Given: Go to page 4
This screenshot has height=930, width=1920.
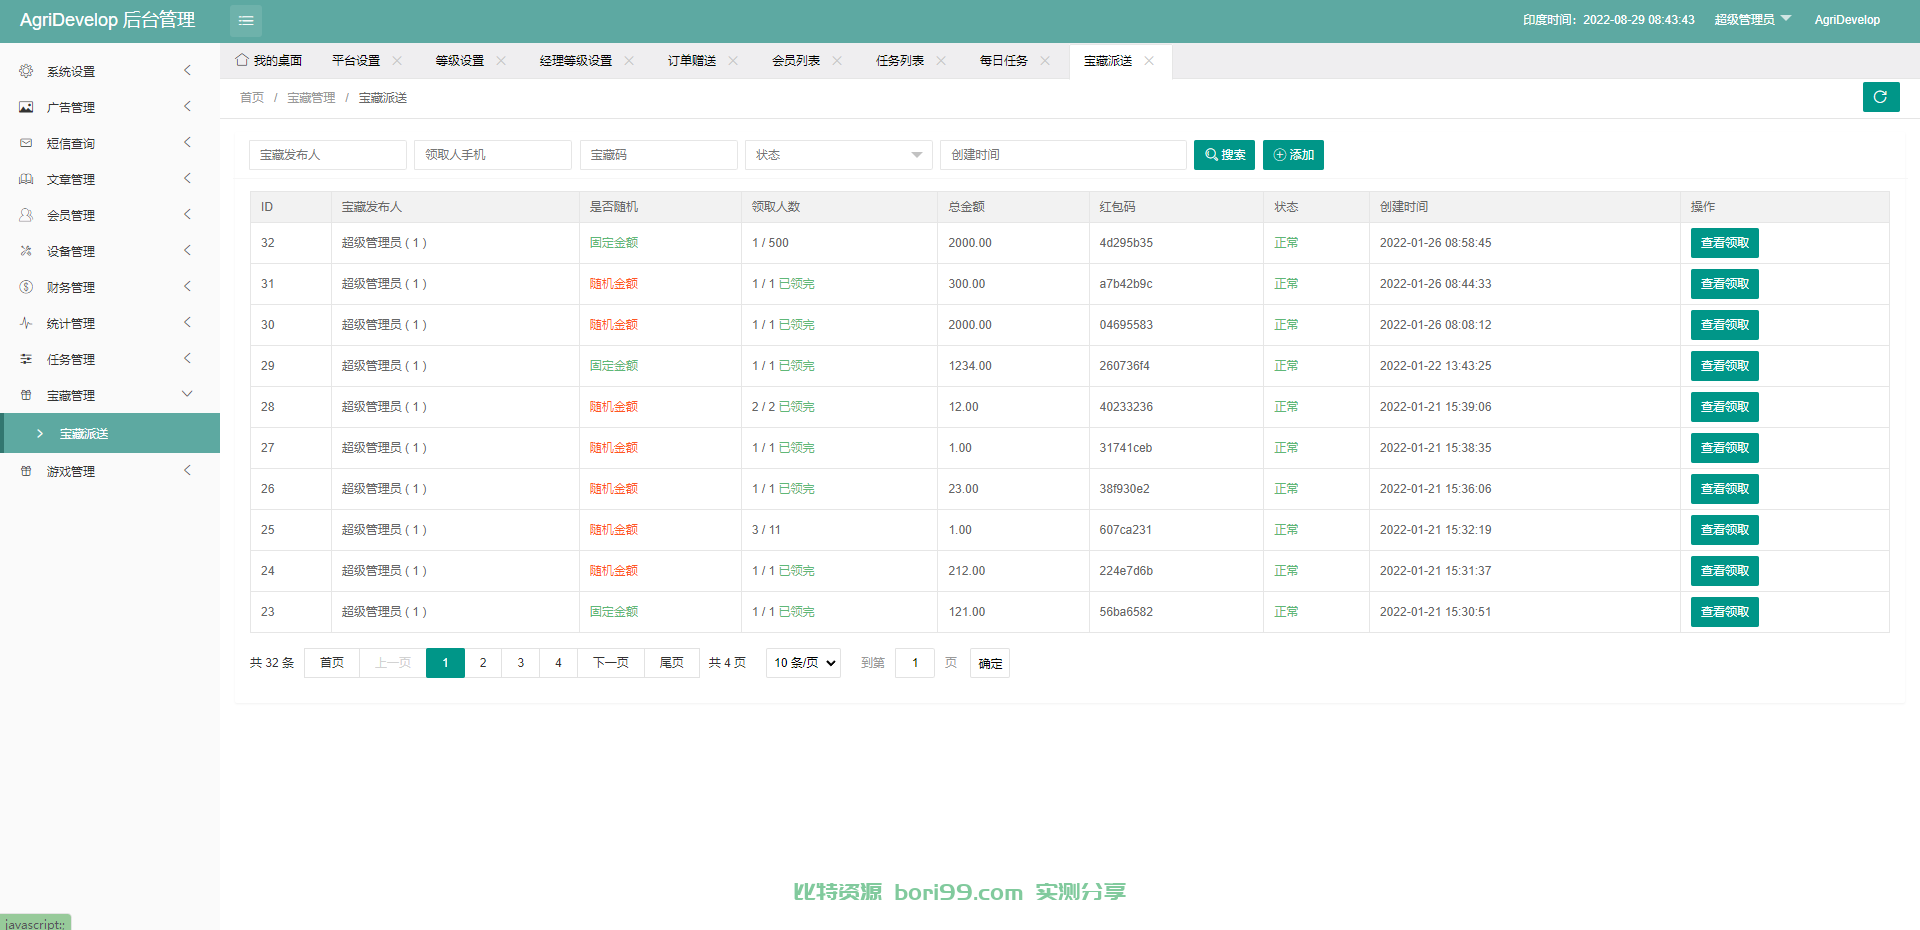Looking at the screenshot, I should click(x=558, y=663).
